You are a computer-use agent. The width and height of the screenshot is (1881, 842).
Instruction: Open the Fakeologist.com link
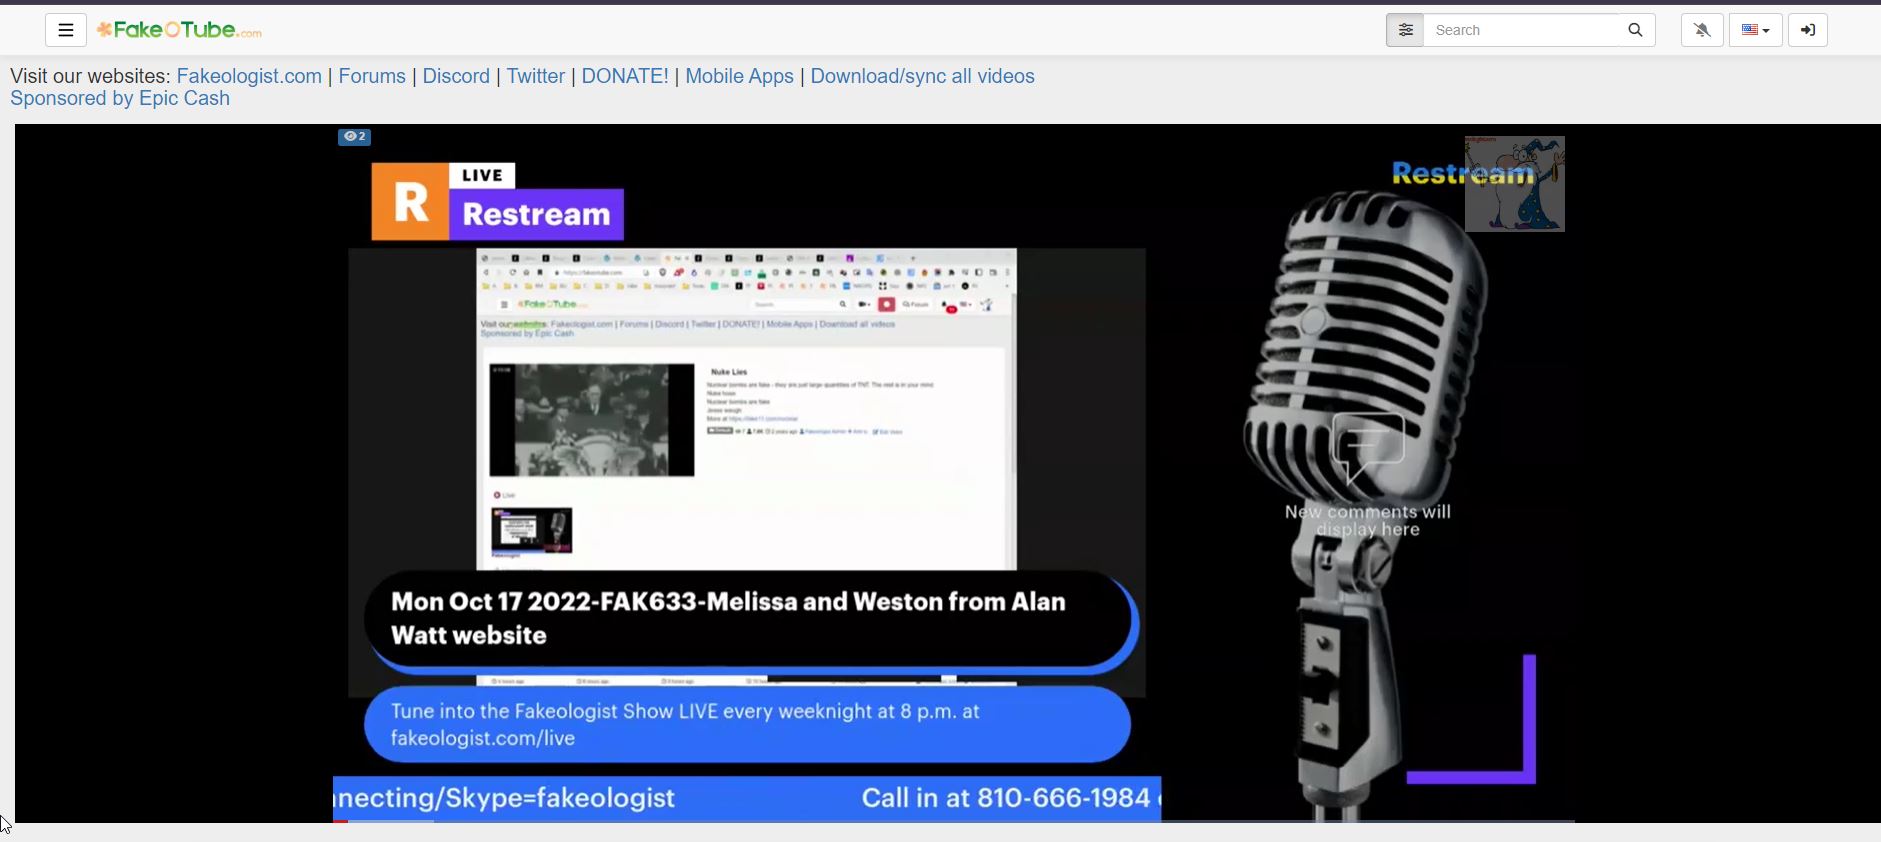point(249,76)
